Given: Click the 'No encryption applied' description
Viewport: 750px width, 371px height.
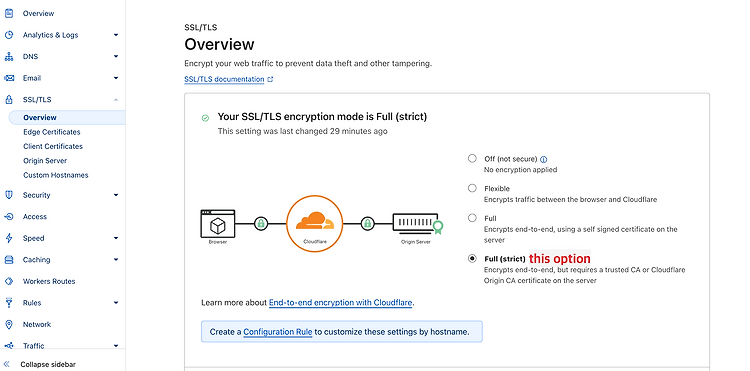Looking at the screenshot, I should click(520, 170).
